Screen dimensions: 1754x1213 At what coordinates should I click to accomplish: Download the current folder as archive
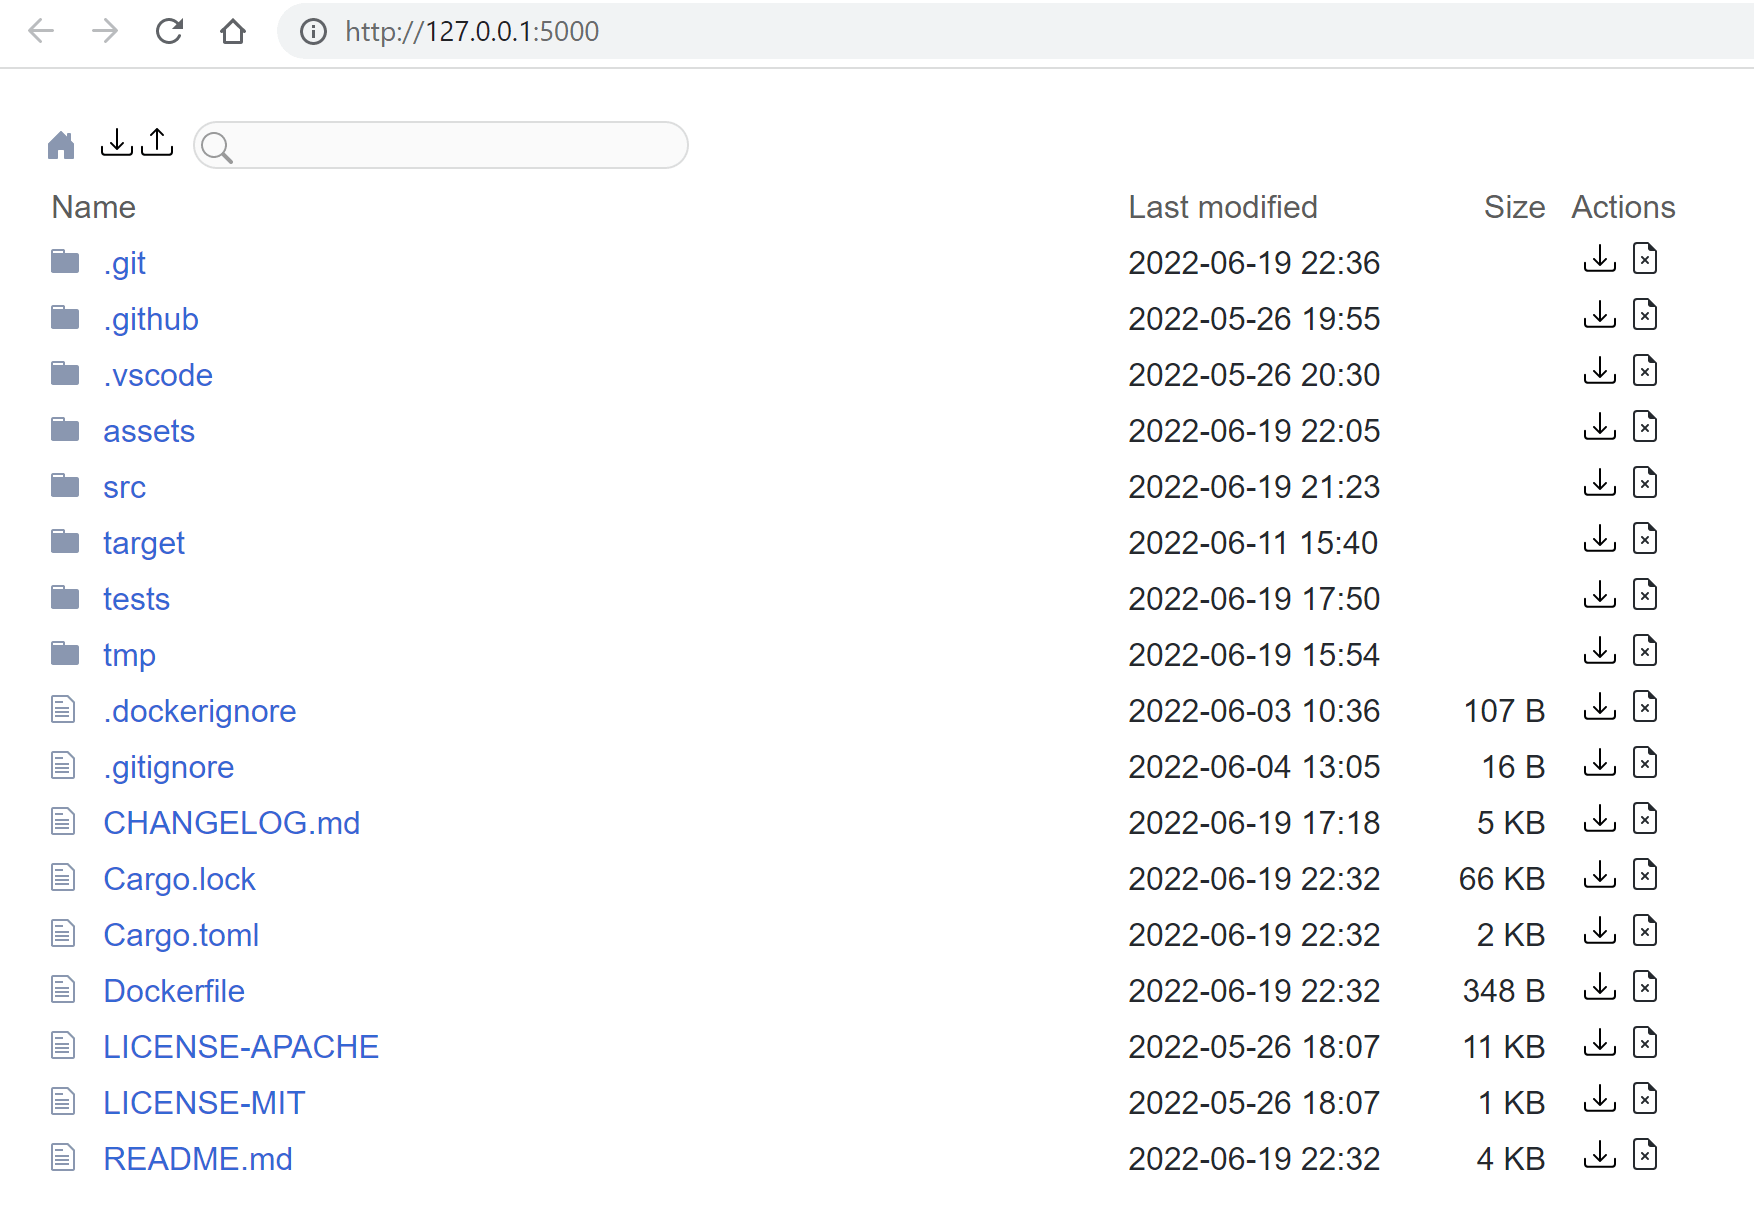pyautogui.click(x=117, y=143)
